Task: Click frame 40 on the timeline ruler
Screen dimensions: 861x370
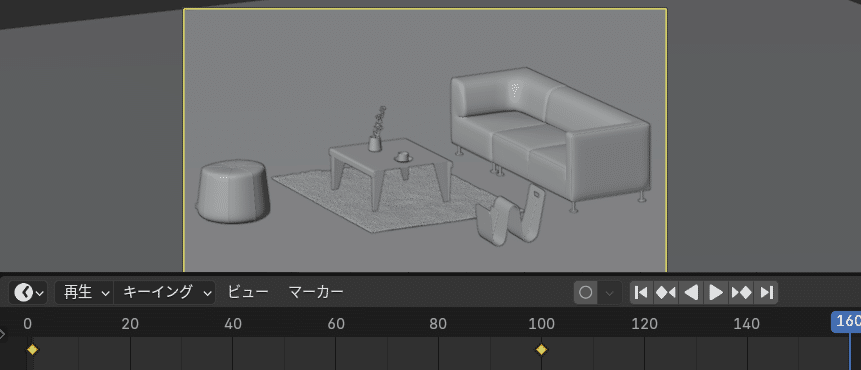Action: 233,323
